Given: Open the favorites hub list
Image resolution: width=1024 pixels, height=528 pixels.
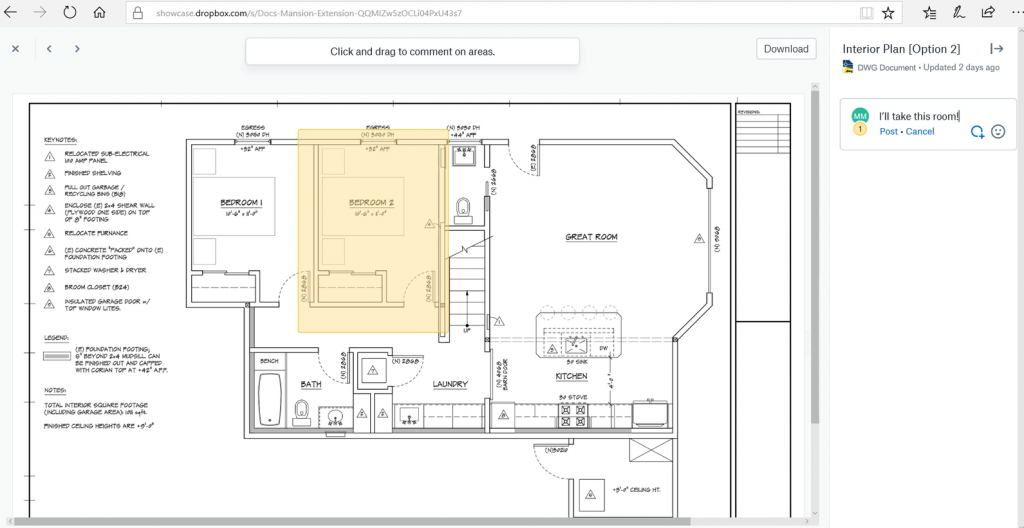Looking at the screenshot, I should click(930, 13).
